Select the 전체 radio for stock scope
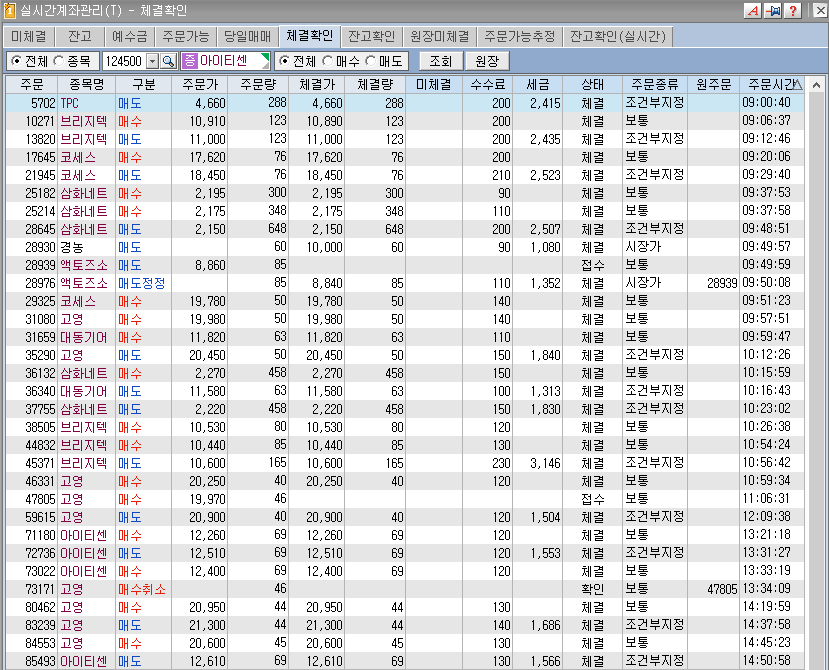Screen dimensions: 829x670 click(16, 61)
